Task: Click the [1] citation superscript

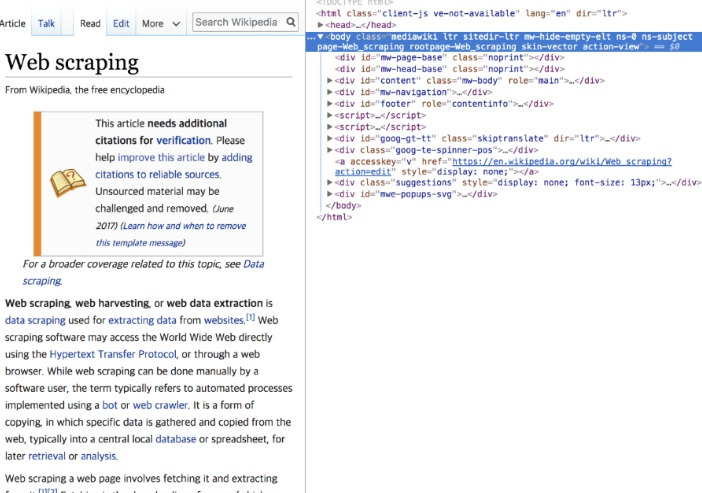Action: coord(250,317)
